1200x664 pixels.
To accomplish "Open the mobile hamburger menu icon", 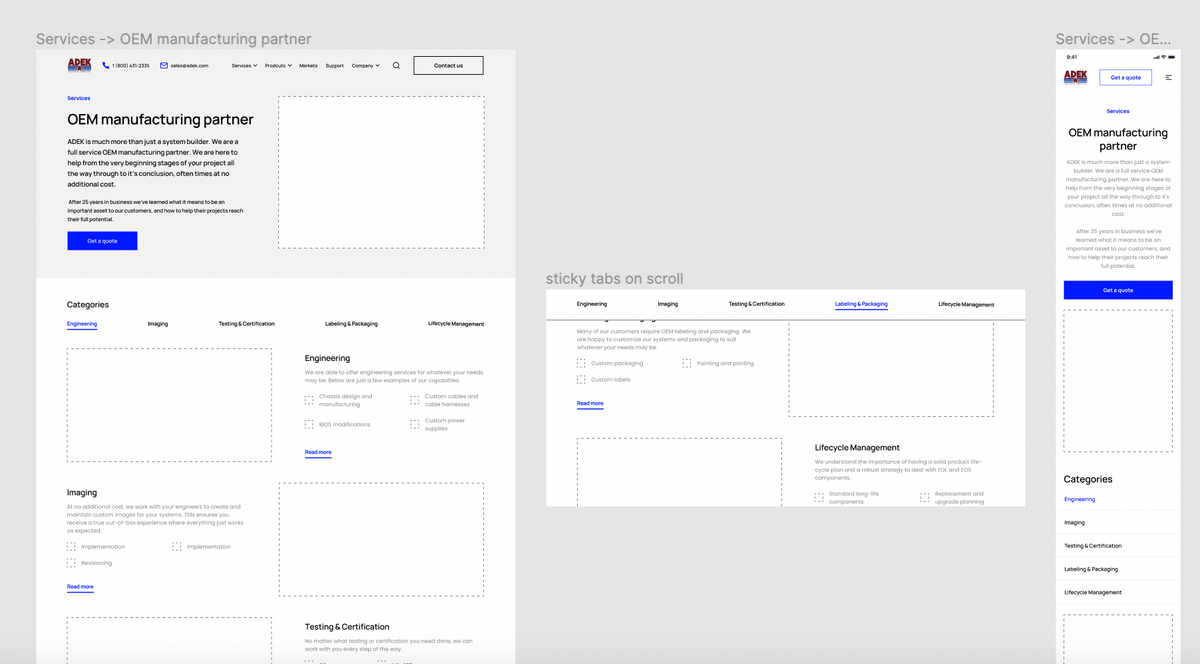I will [1169, 77].
